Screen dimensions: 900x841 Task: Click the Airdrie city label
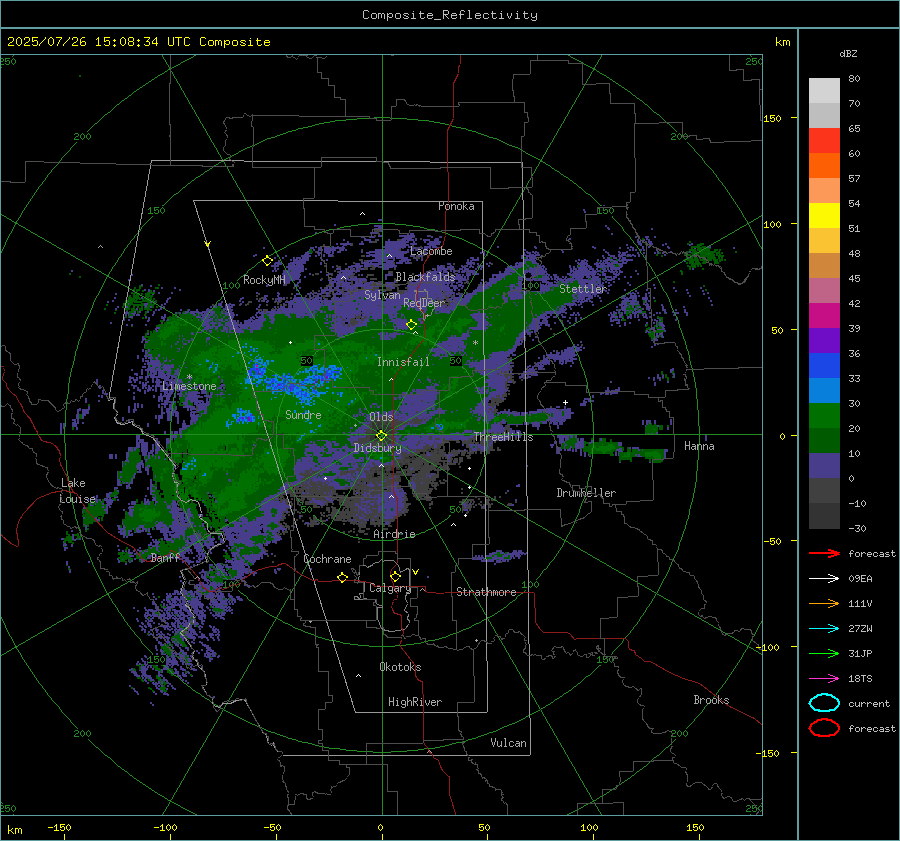click(x=394, y=534)
